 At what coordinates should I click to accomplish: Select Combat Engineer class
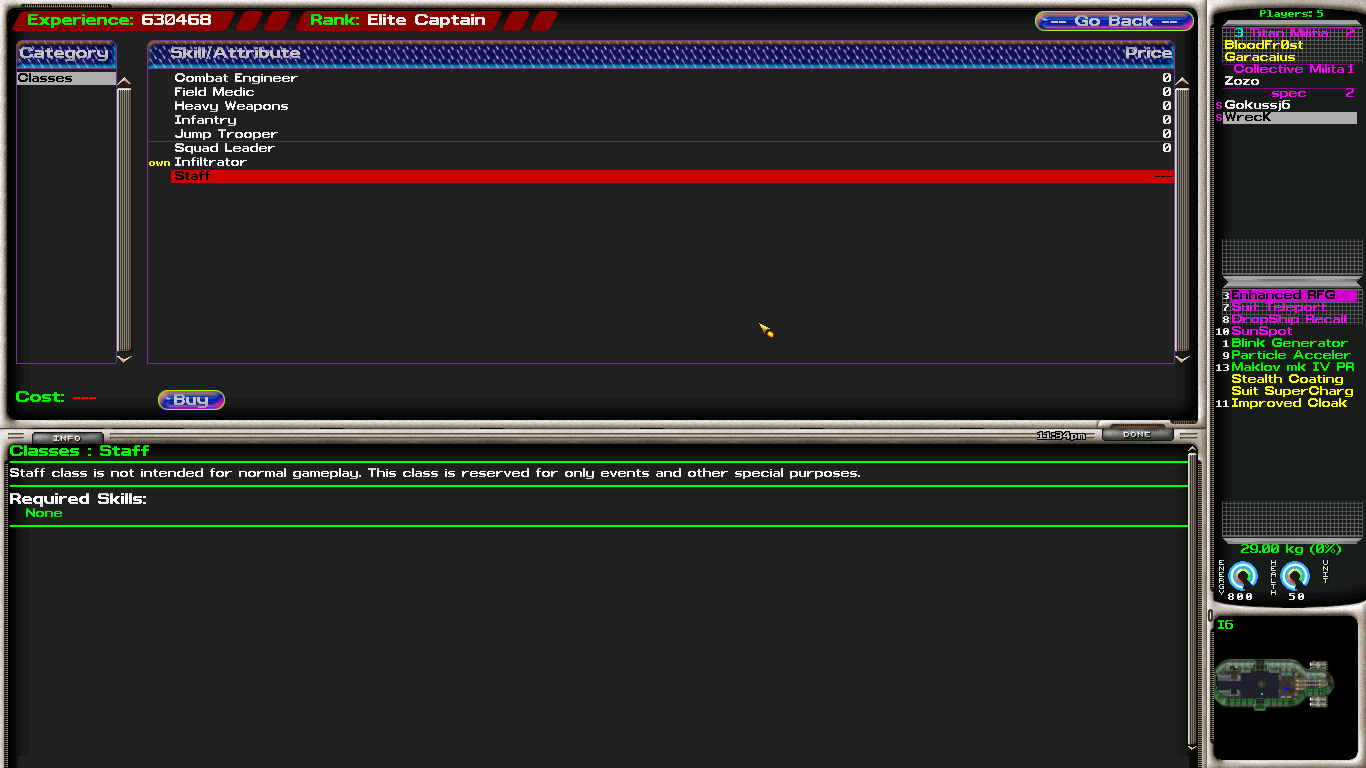point(236,78)
